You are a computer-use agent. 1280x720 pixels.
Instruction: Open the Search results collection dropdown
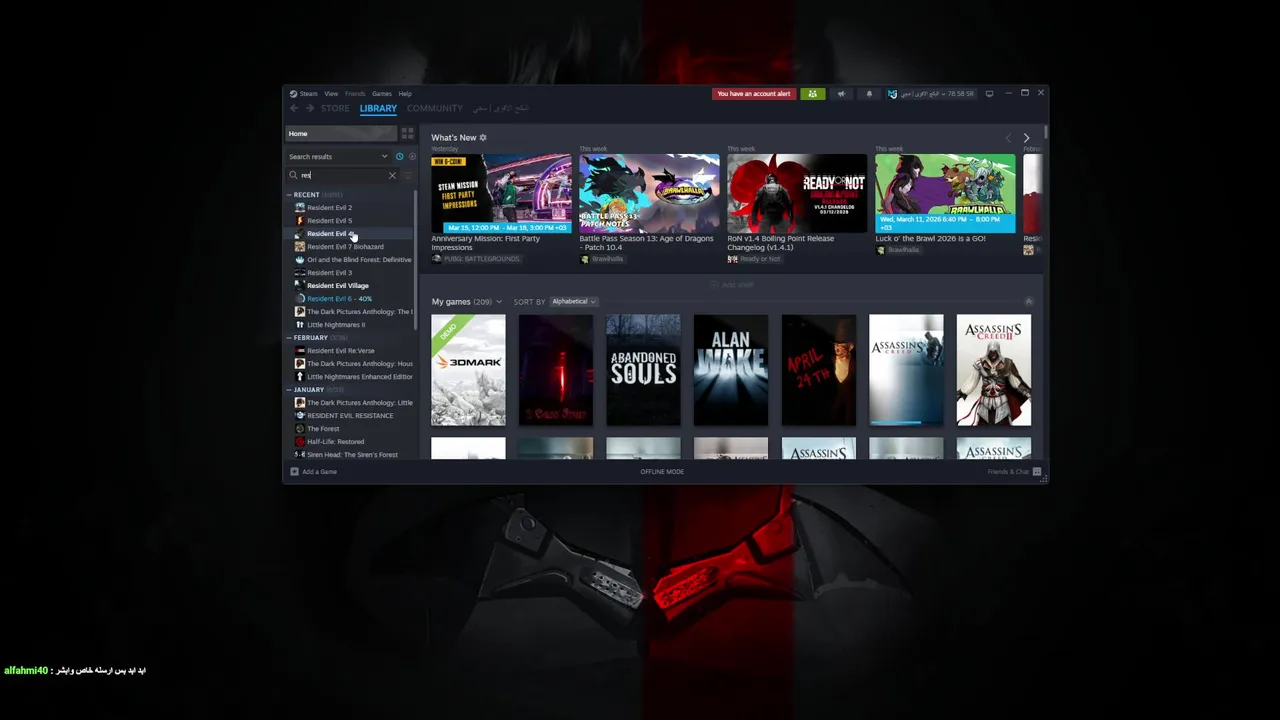pos(338,156)
